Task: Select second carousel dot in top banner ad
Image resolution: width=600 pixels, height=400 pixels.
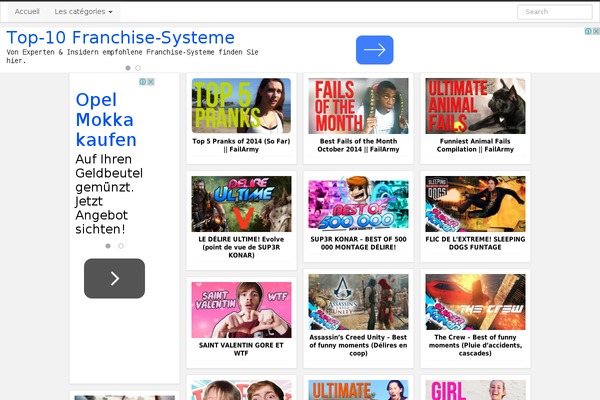Action: pos(138,68)
